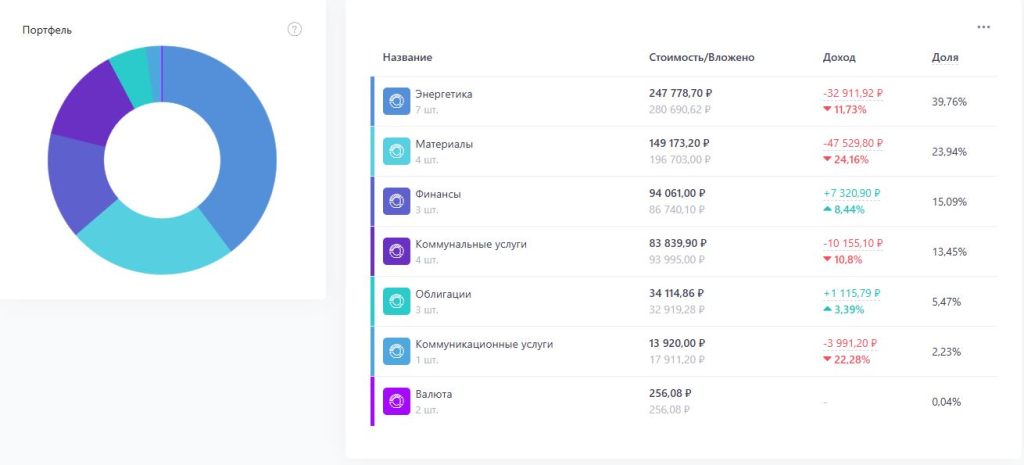
Task: Sort table by Доля column header
Action: click(944, 58)
